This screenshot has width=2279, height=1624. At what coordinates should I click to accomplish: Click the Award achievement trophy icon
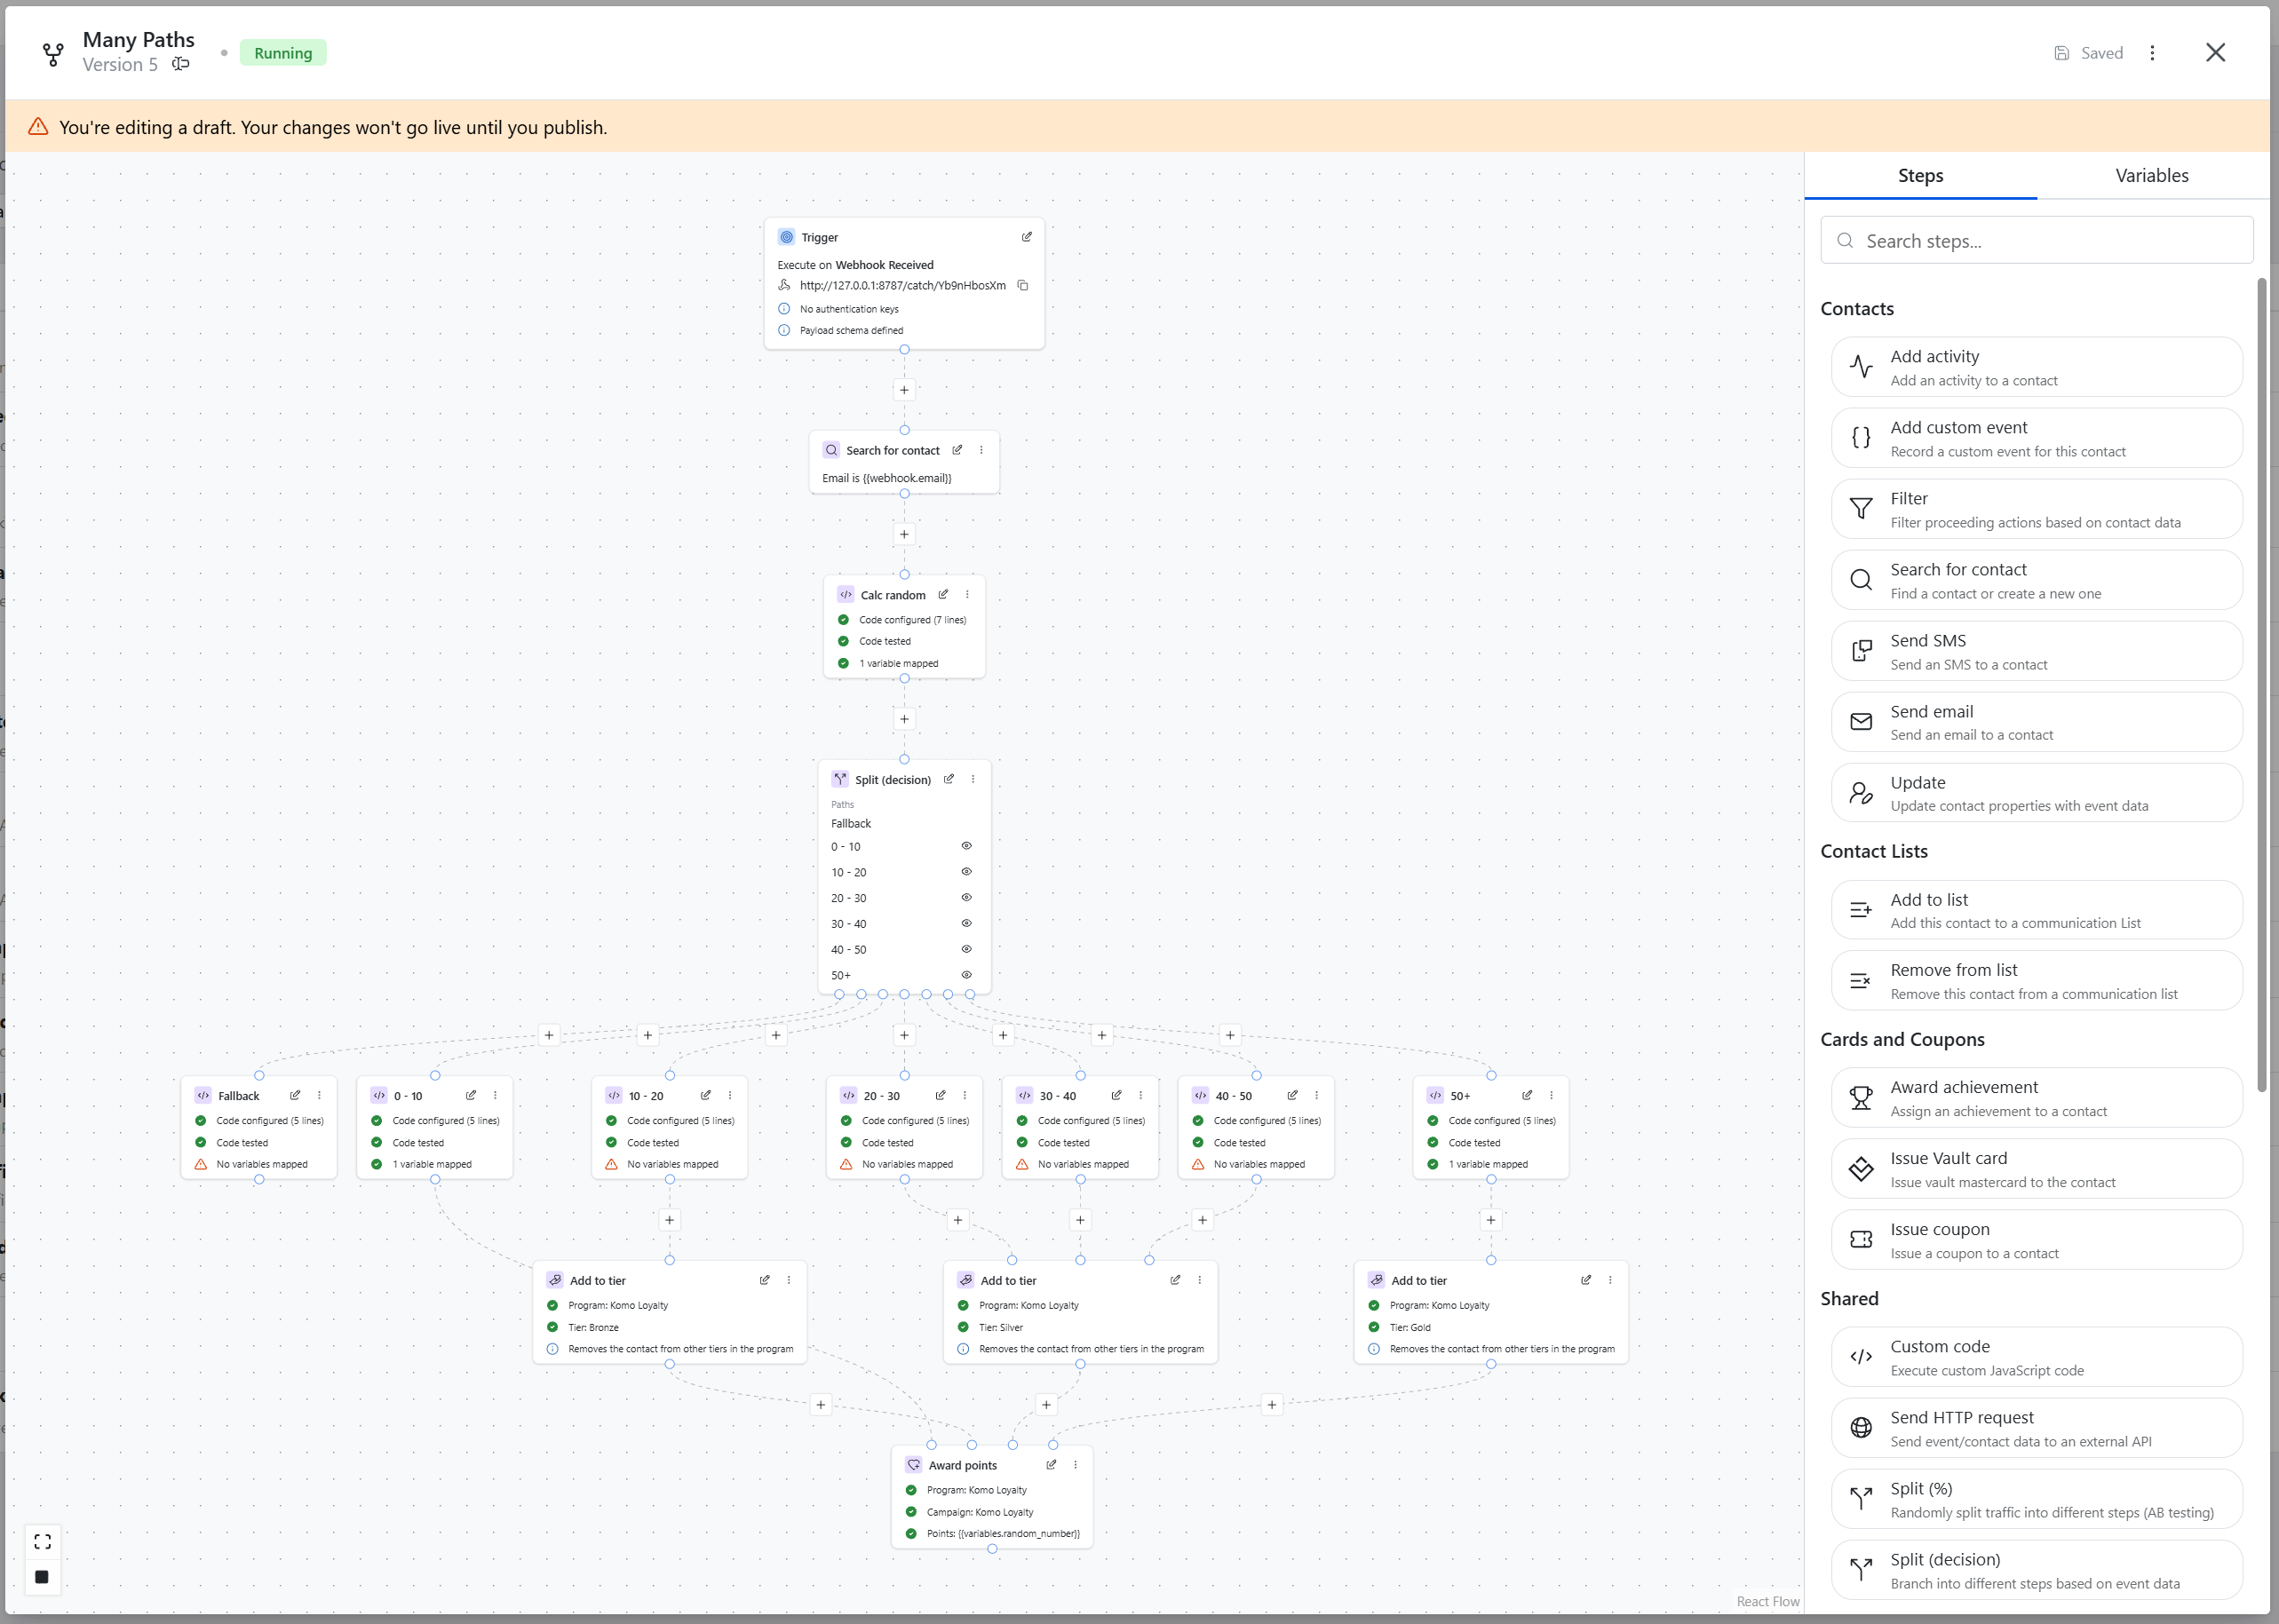tap(1861, 1098)
